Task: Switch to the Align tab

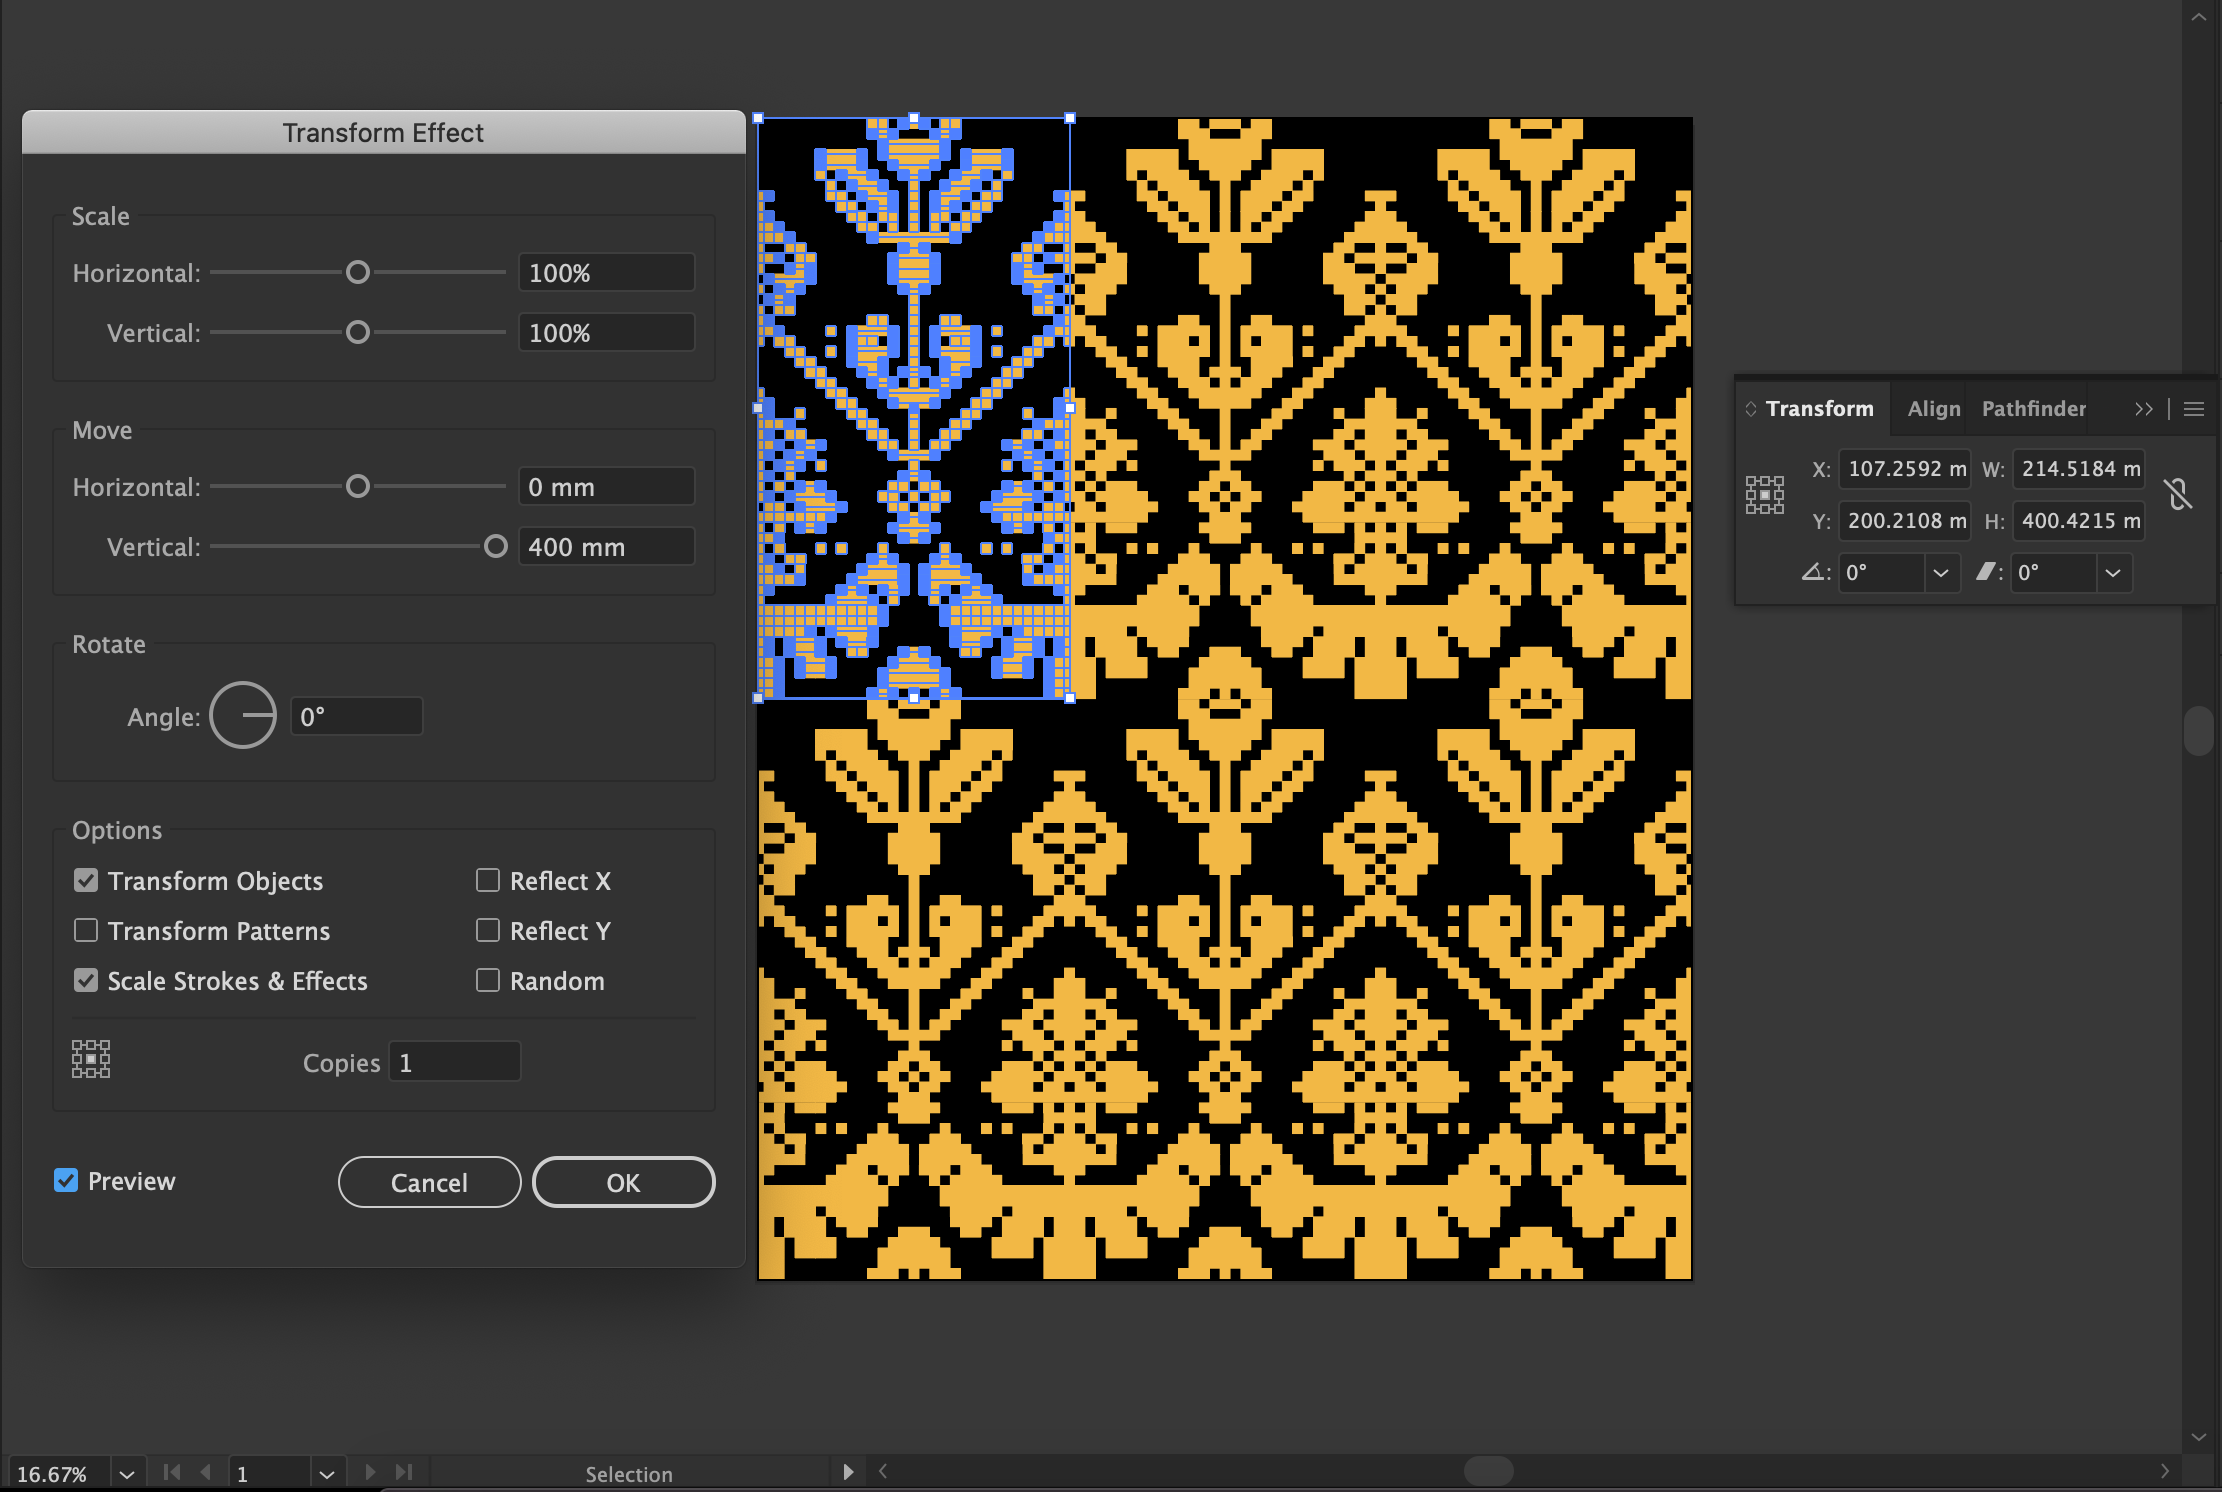Action: (x=1933, y=409)
